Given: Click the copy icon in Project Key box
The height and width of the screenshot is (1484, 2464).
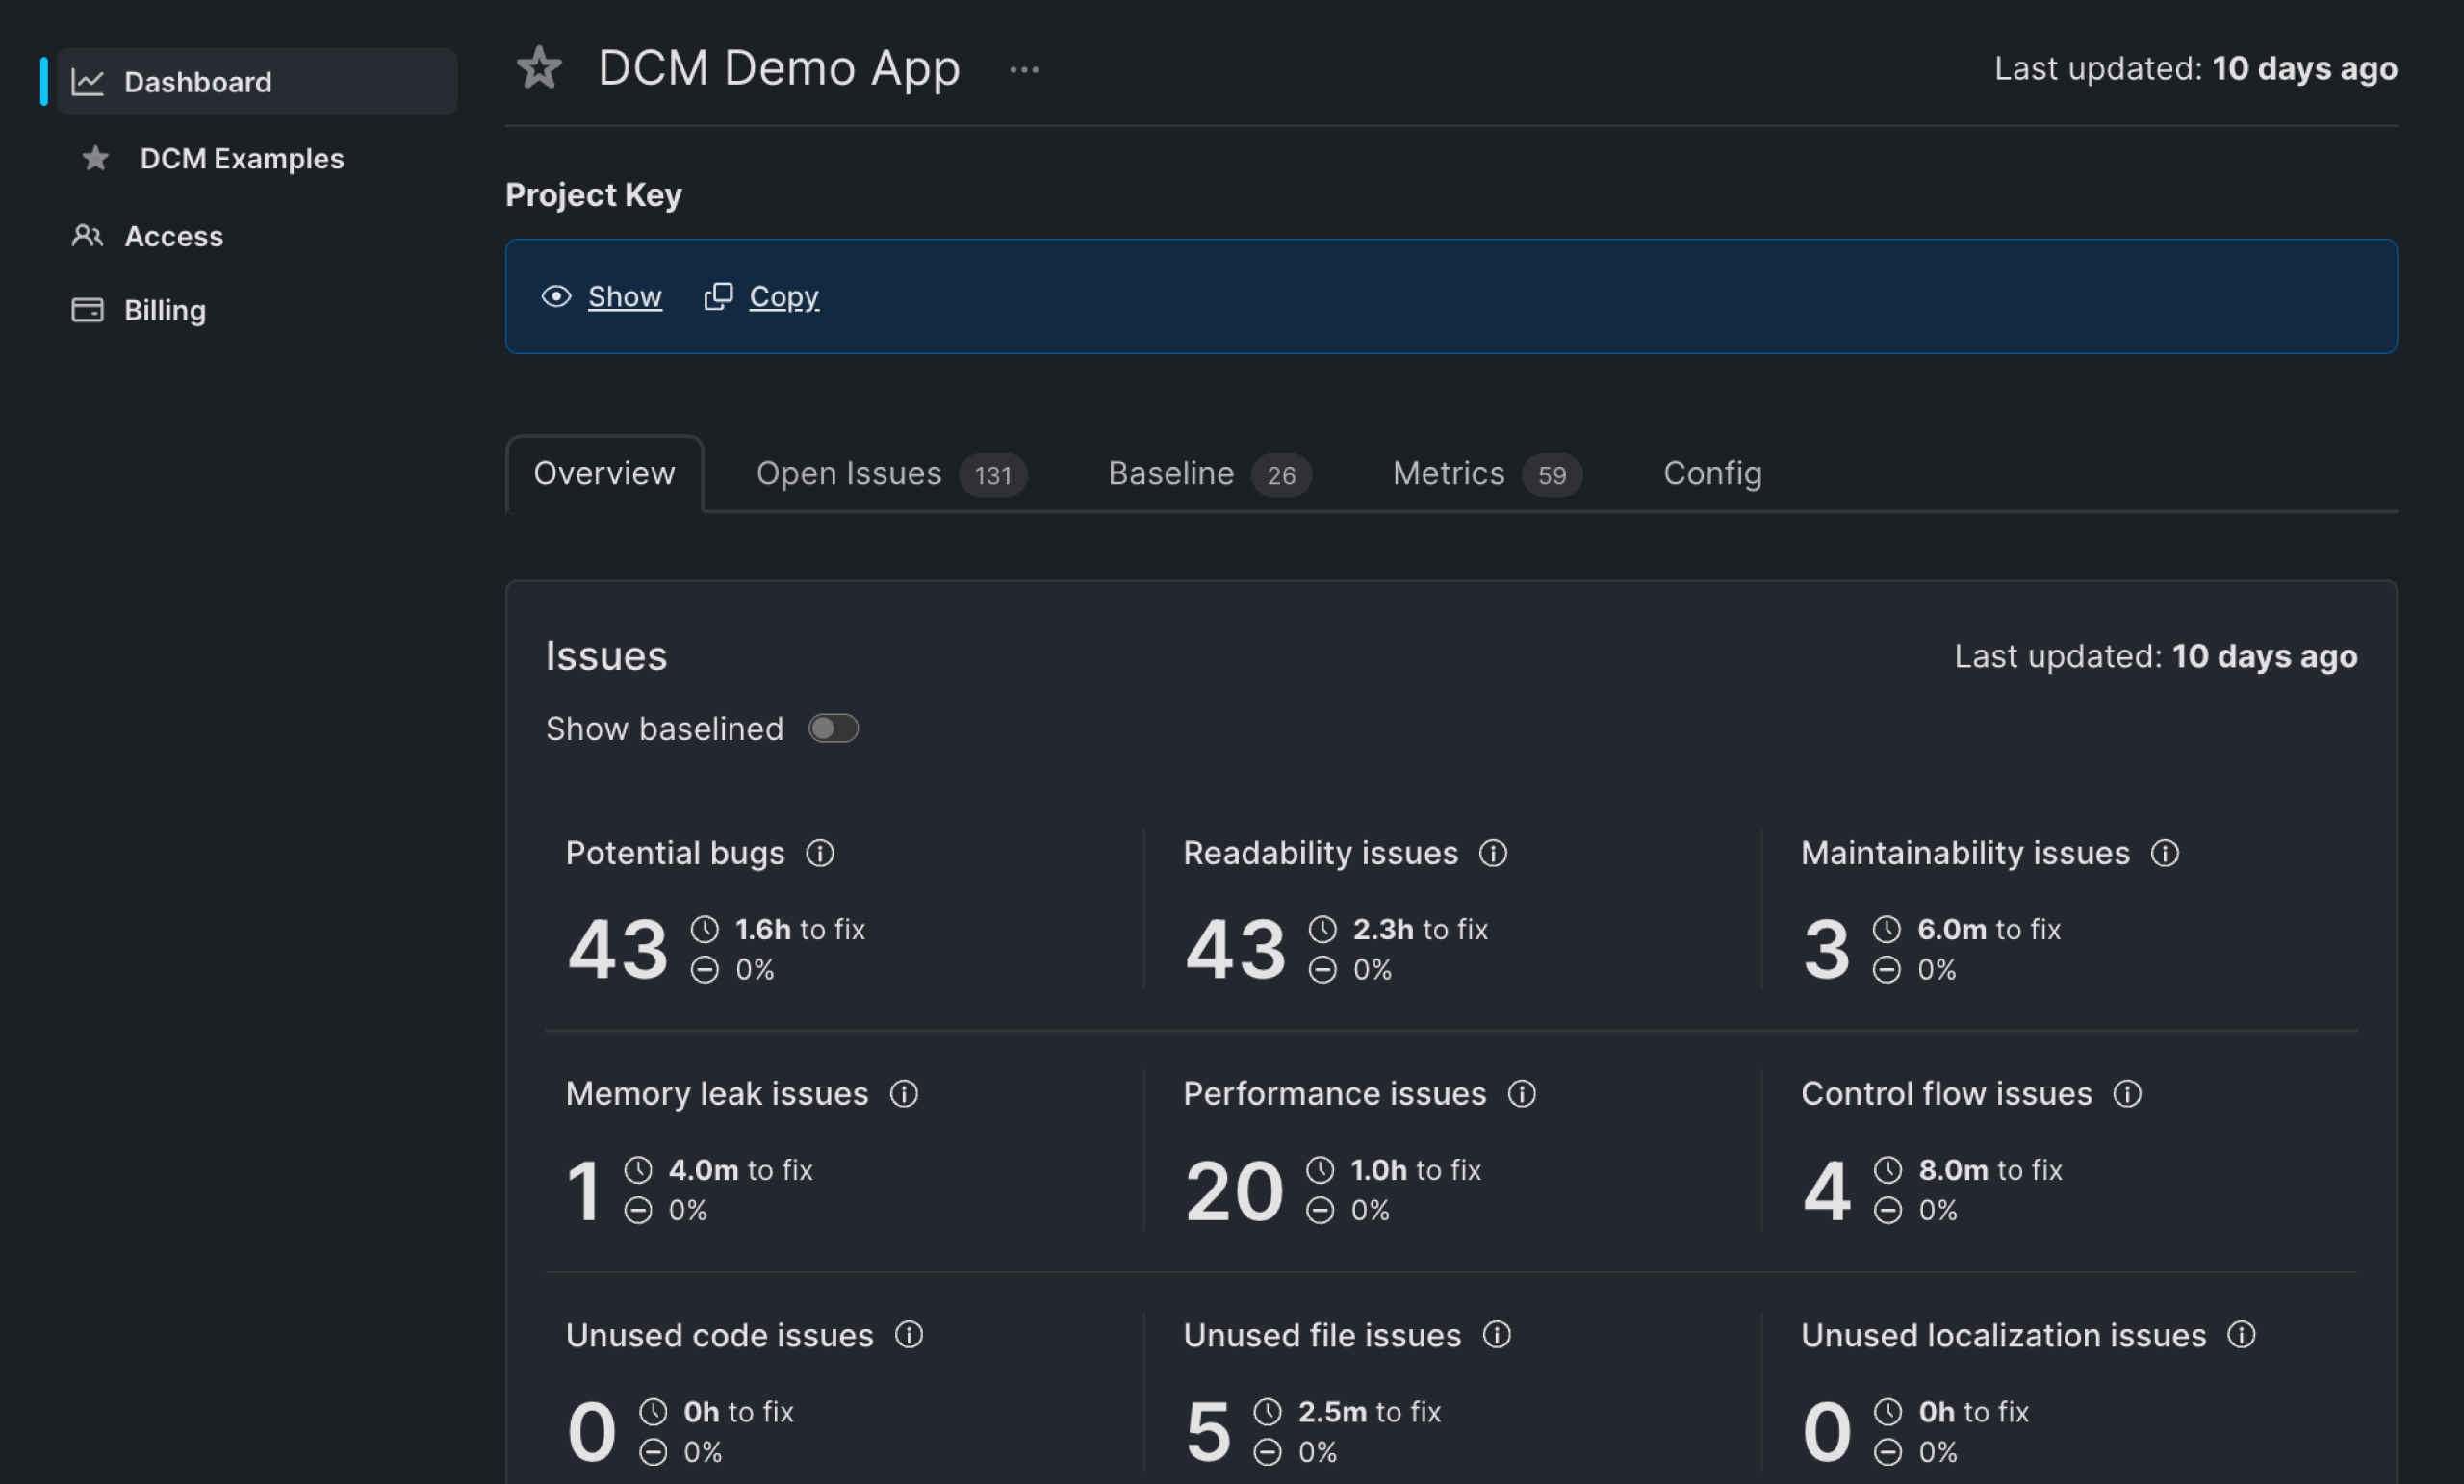Looking at the screenshot, I should [718, 297].
